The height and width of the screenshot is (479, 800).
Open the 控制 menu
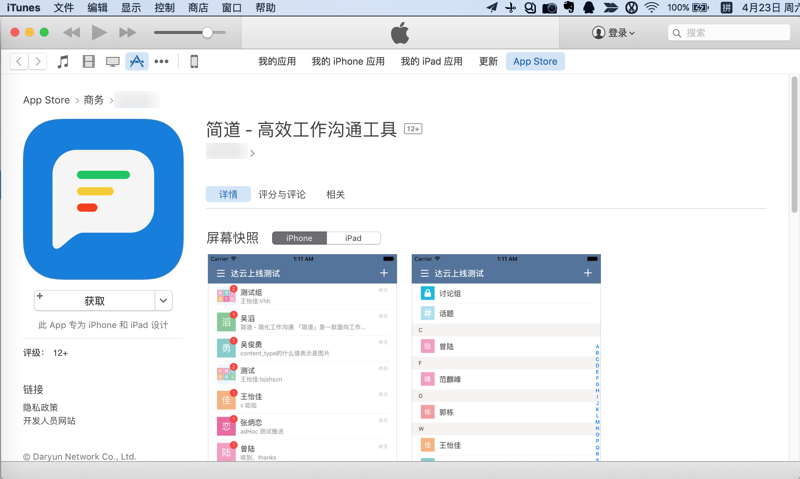tap(165, 8)
